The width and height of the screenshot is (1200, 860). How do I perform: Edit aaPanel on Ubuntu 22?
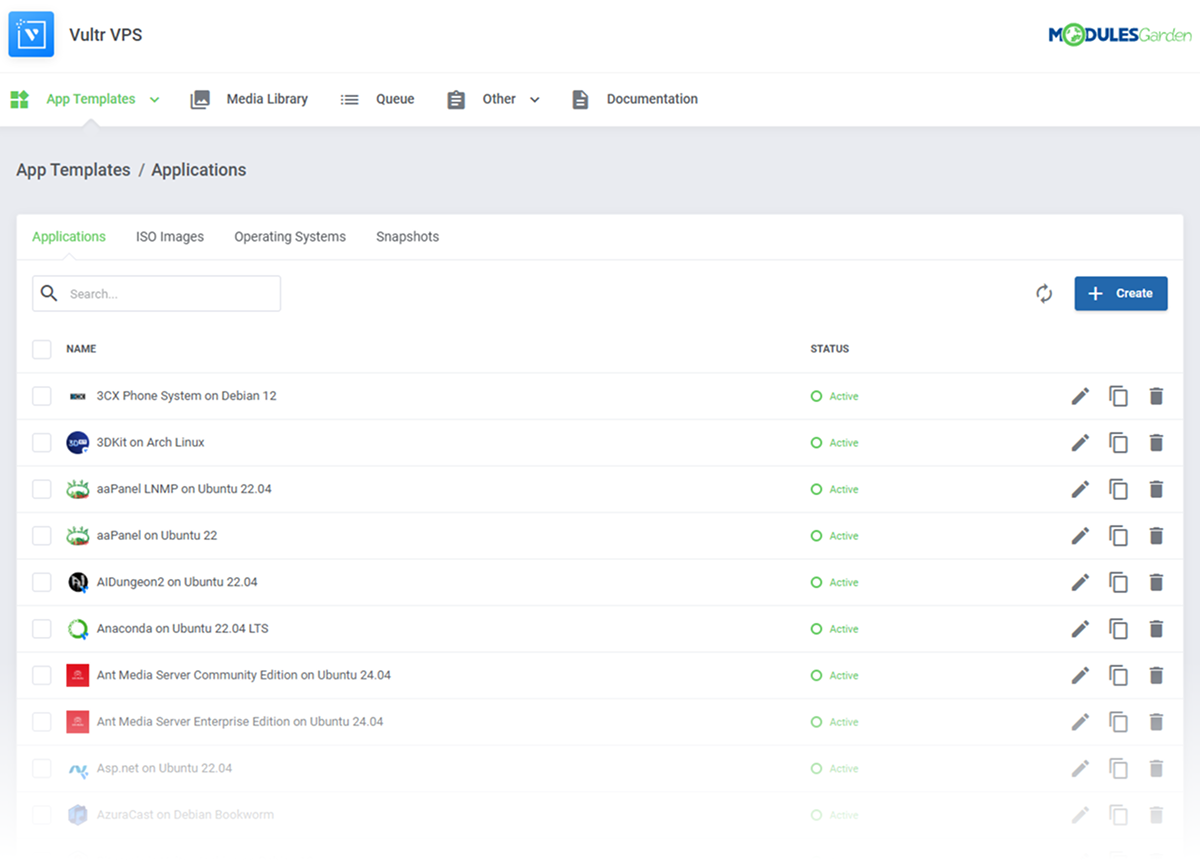point(1080,535)
